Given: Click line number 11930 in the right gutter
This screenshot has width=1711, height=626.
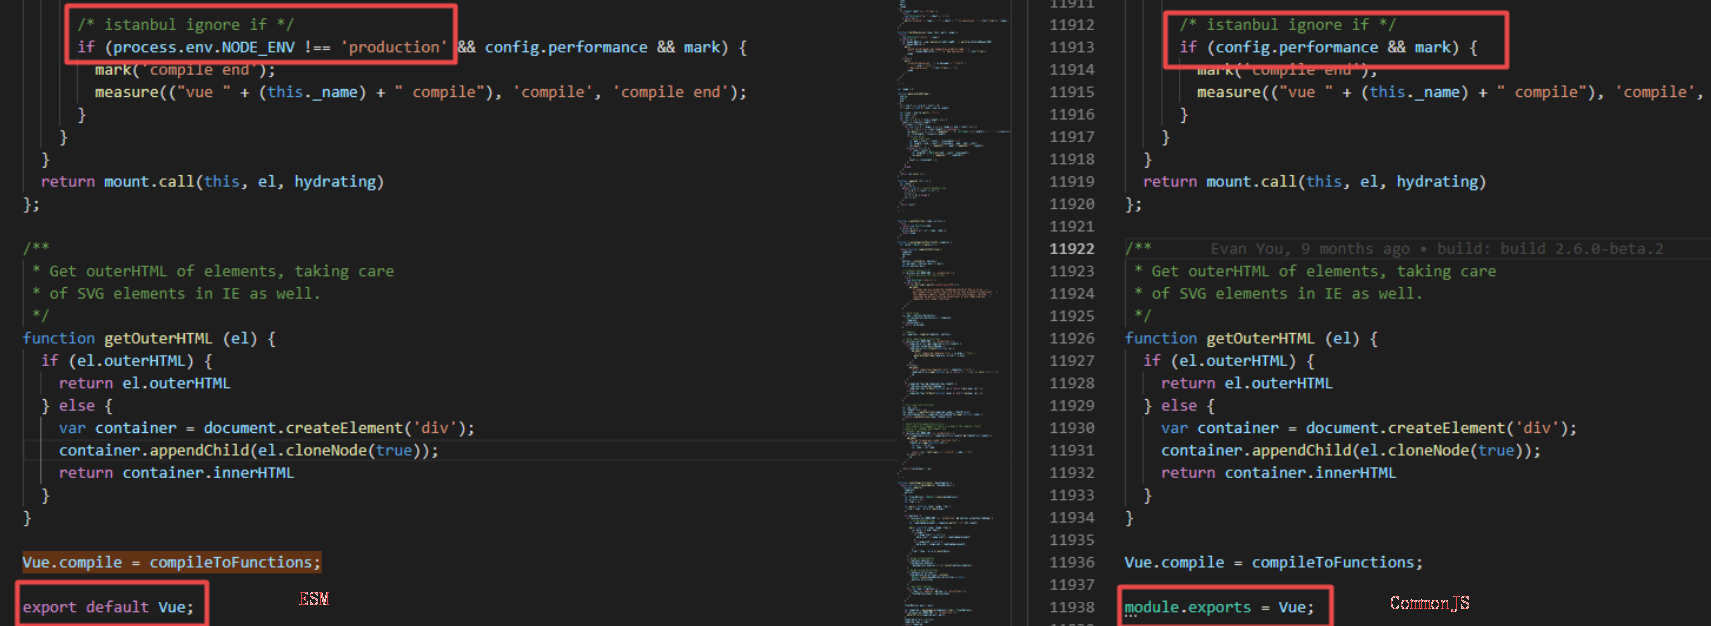Looking at the screenshot, I should [x=1071, y=428].
